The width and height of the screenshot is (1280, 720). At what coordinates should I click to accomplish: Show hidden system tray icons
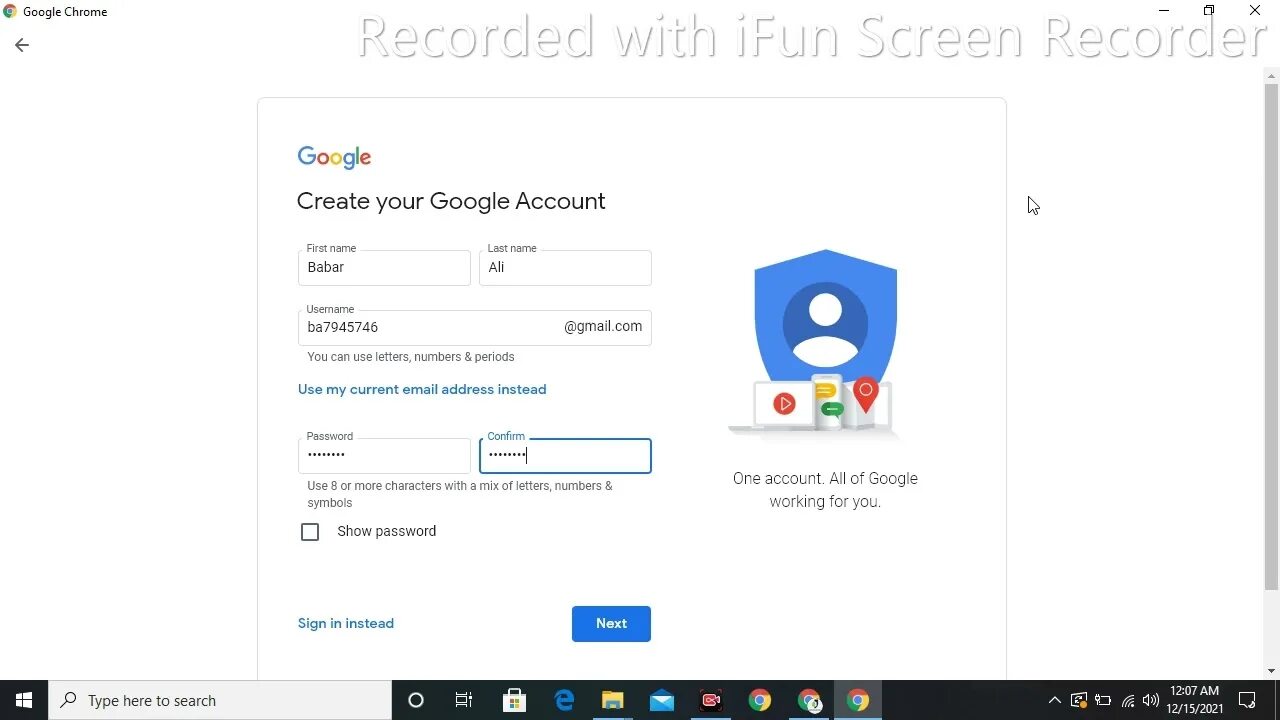[1054, 700]
